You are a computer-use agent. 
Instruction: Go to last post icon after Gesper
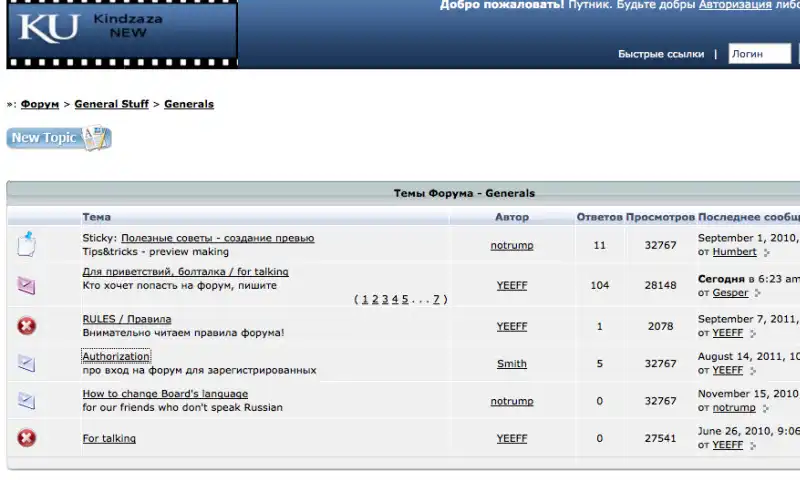pos(758,294)
